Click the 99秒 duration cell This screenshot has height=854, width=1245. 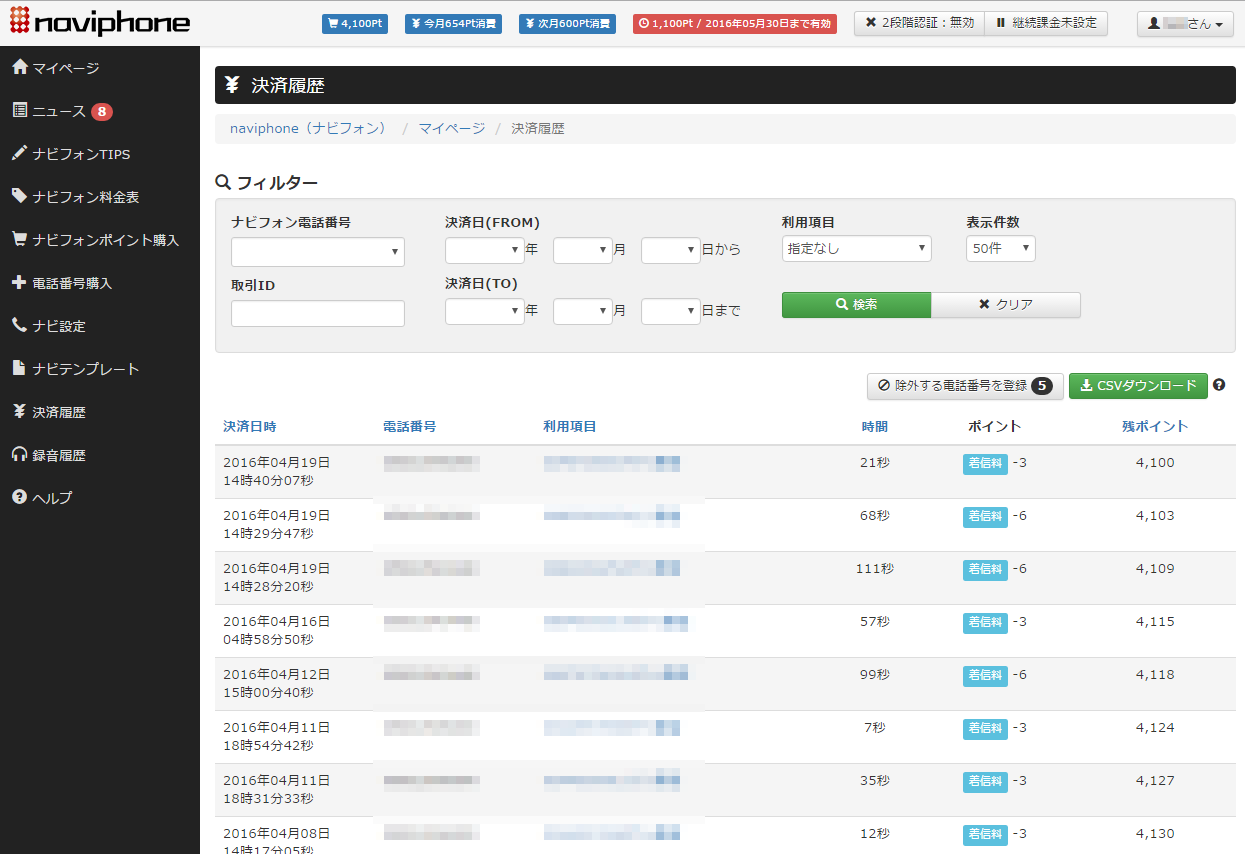[875, 675]
